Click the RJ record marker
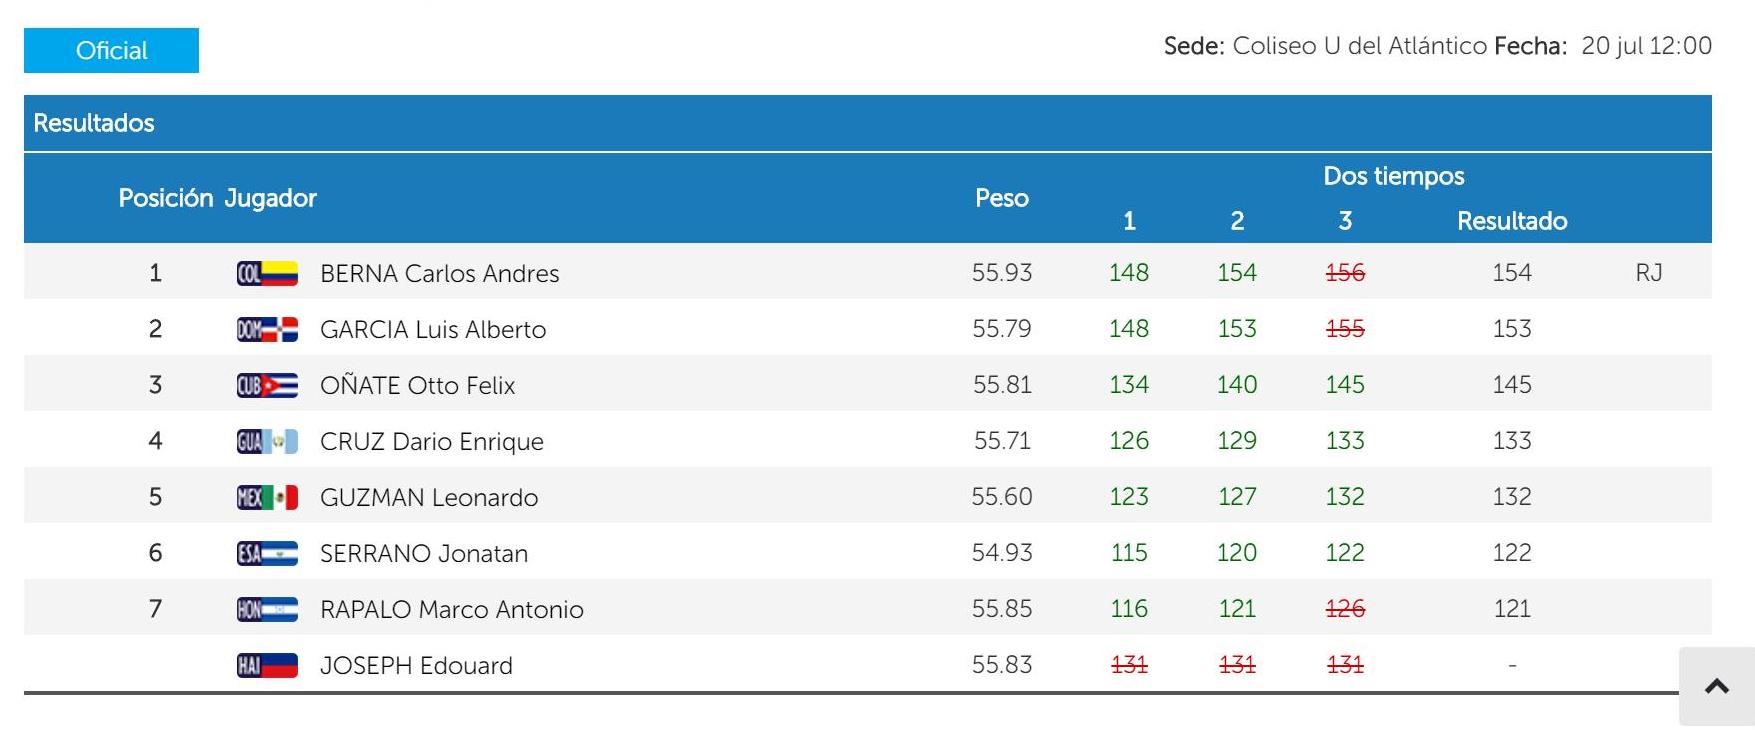 click(1648, 273)
